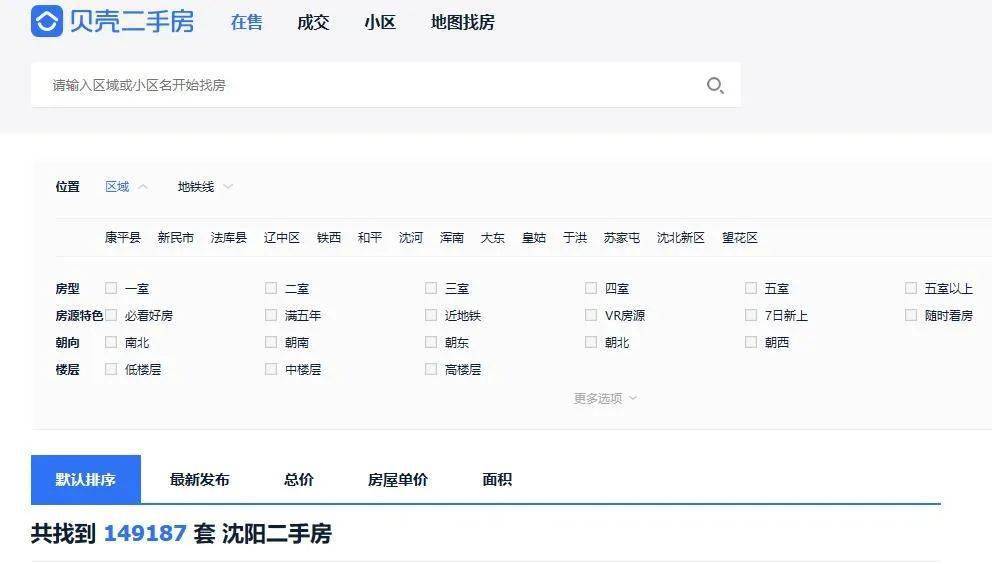This screenshot has height=564, width=992.
Task: Expand the 地铁线 dropdown
Action: (205, 187)
